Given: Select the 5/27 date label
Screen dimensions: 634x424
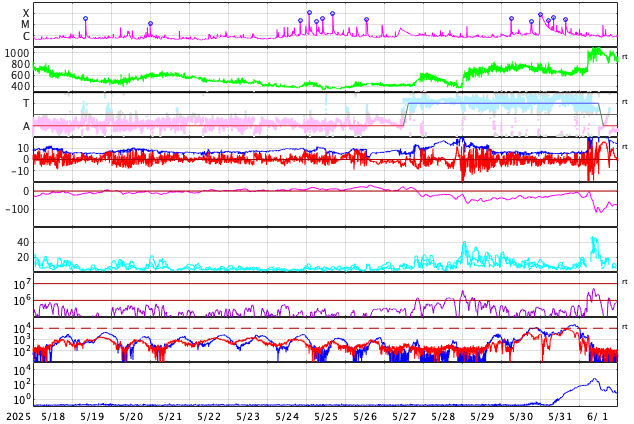Looking at the screenshot, I should click(404, 417).
